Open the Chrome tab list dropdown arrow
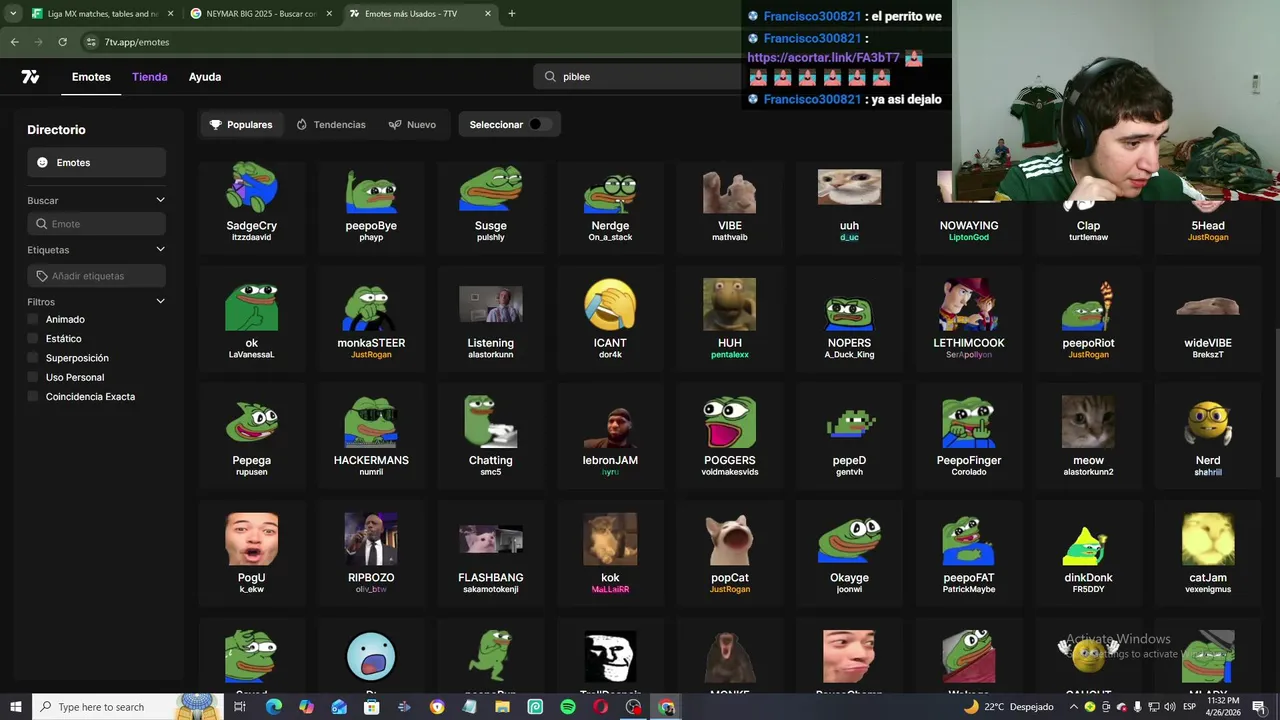This screenshot has height=720, width=1280. click(x=12, y=13)
